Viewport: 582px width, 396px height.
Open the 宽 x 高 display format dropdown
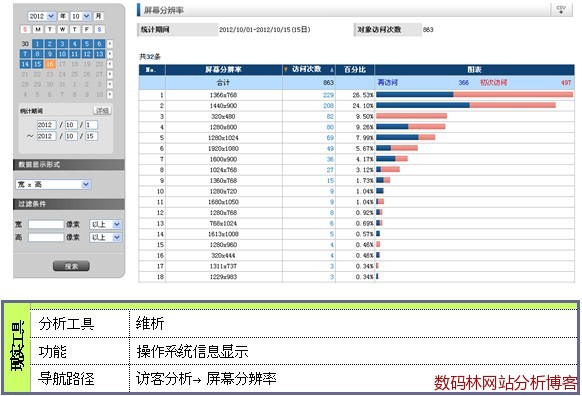point(53,184)
